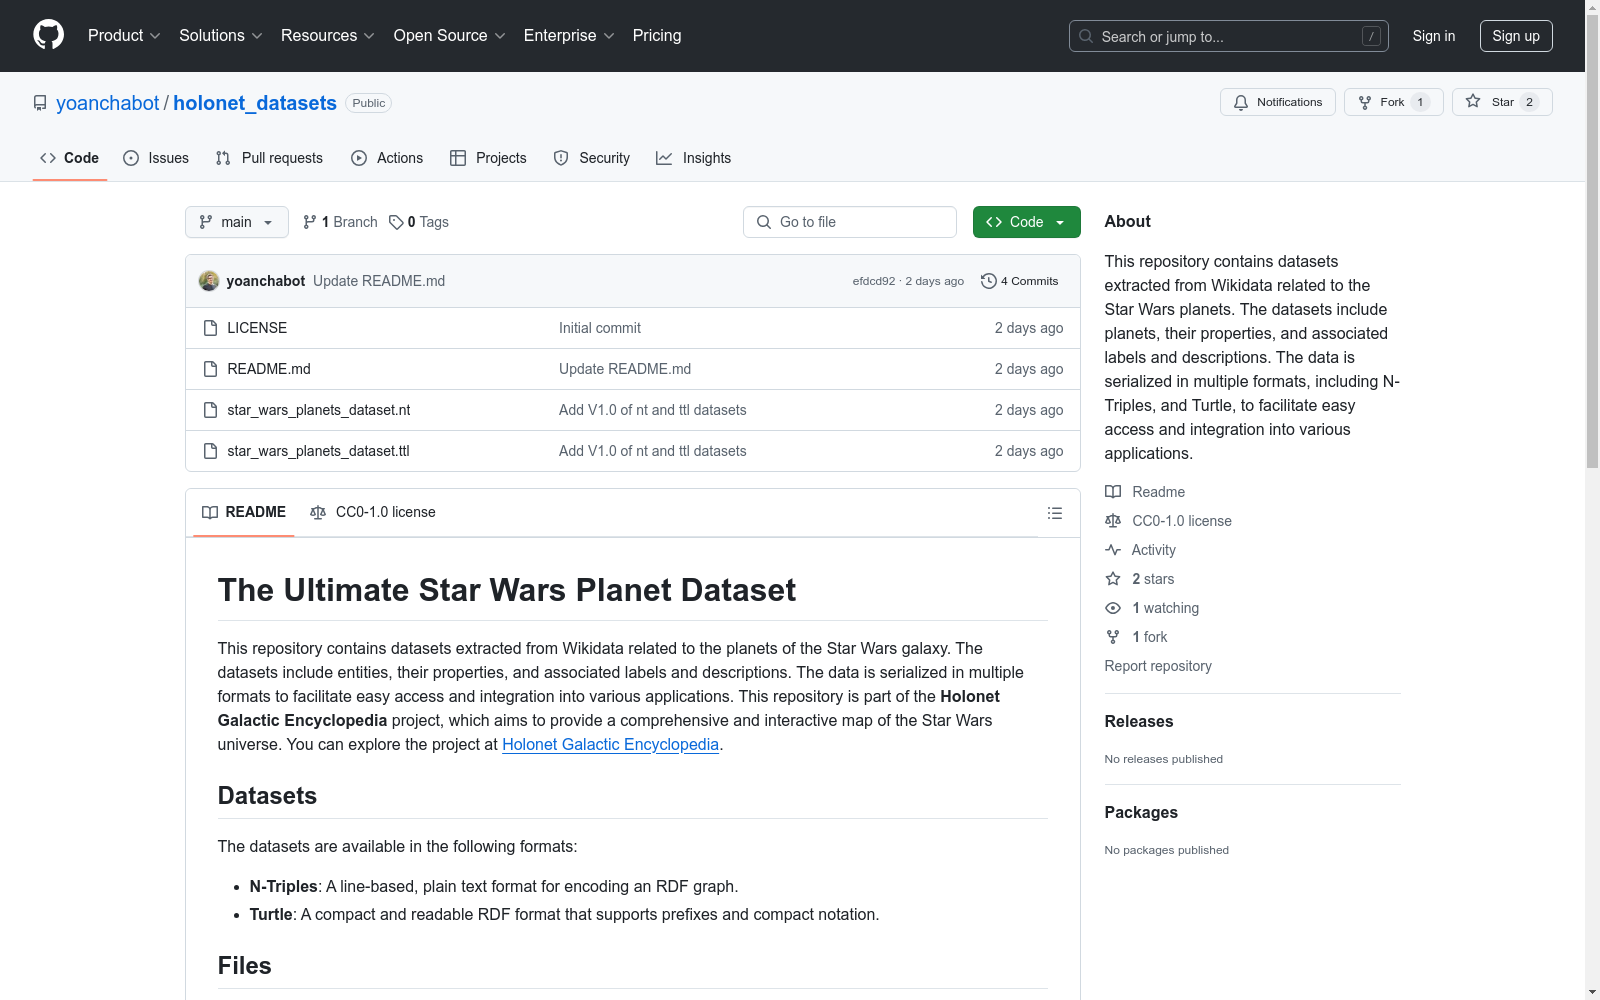Open the Issues tab
This screenshot has width=1600, height=1000.
(156, 158)
